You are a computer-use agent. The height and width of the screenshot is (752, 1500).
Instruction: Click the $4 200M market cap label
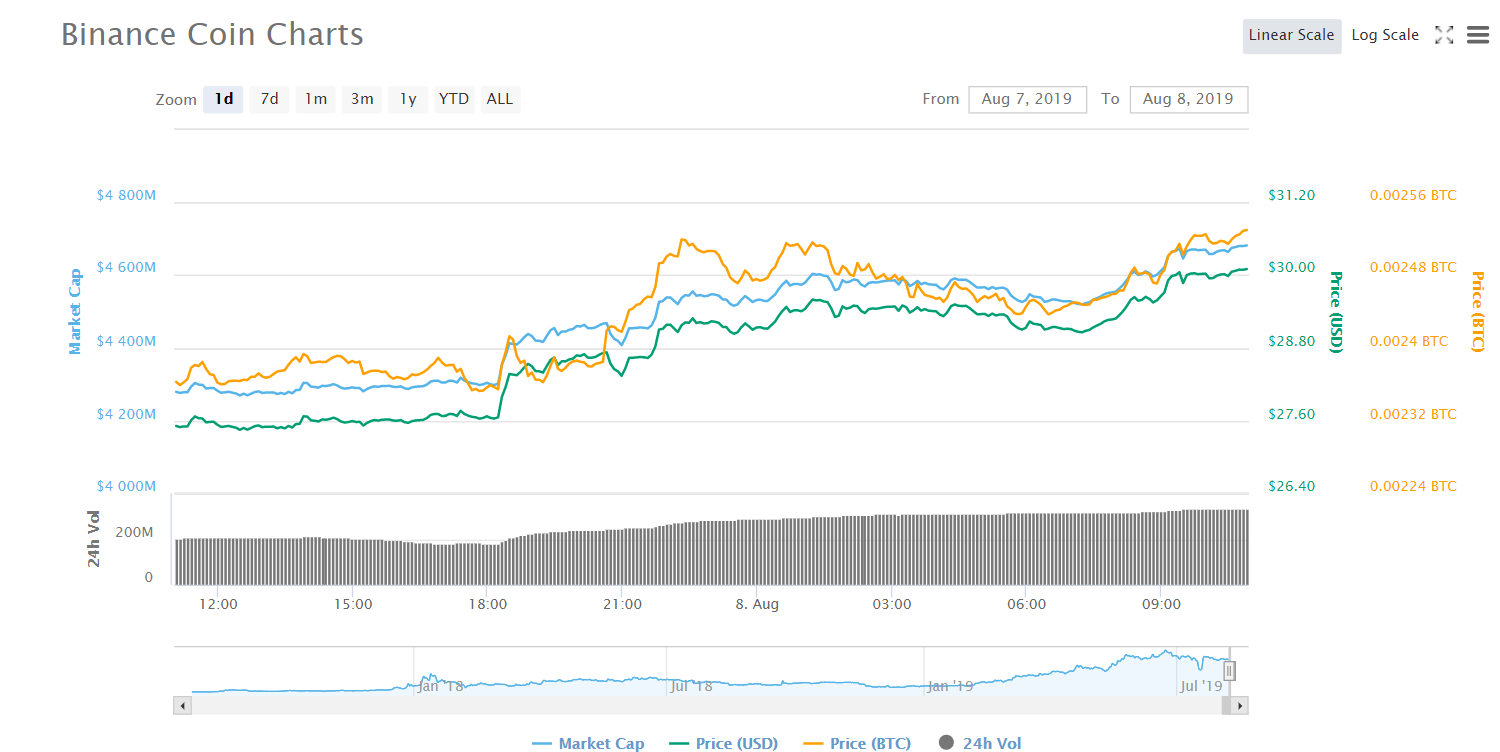tap(126, 414)
